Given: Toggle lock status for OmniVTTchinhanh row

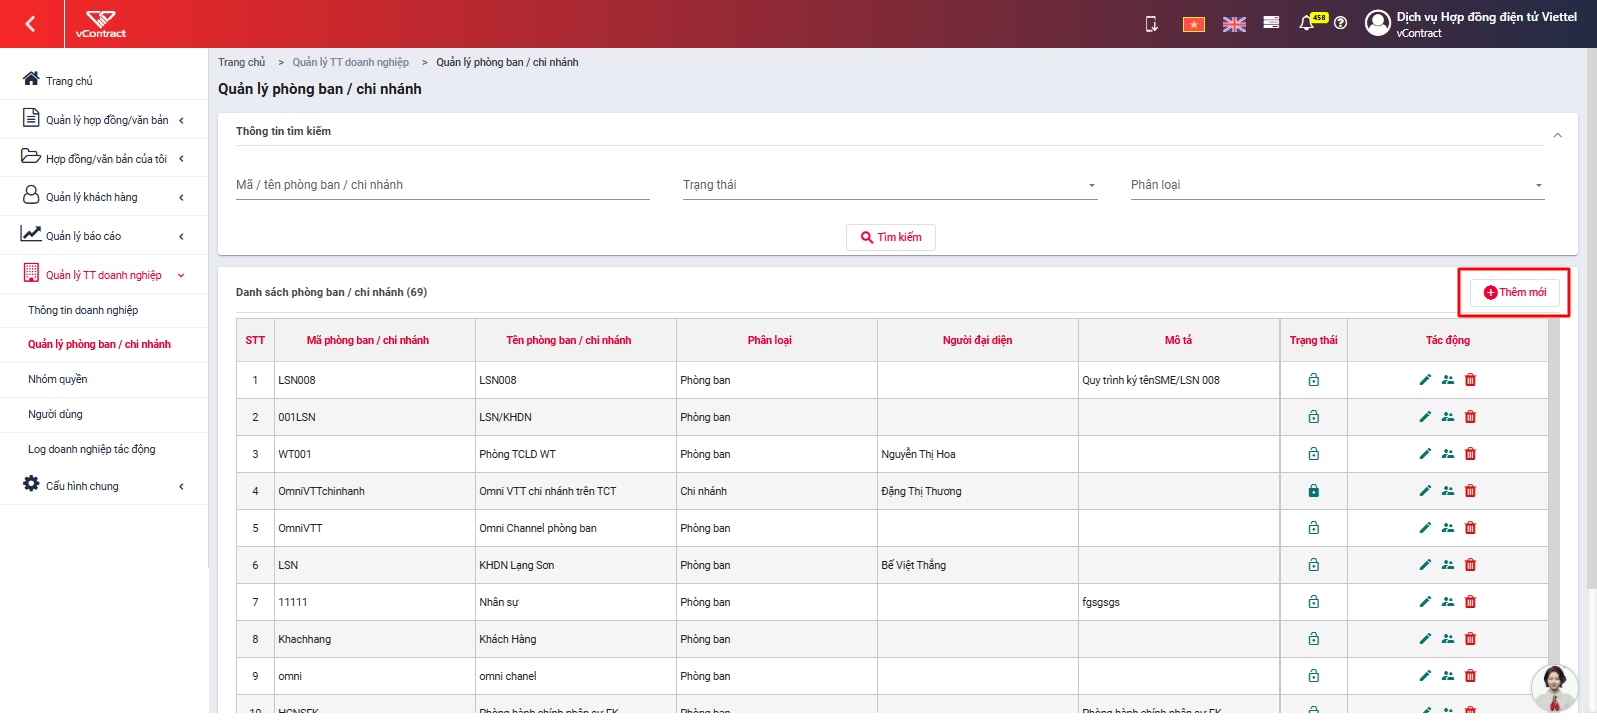Looking at the screenshot, I should pos(1314,491).
